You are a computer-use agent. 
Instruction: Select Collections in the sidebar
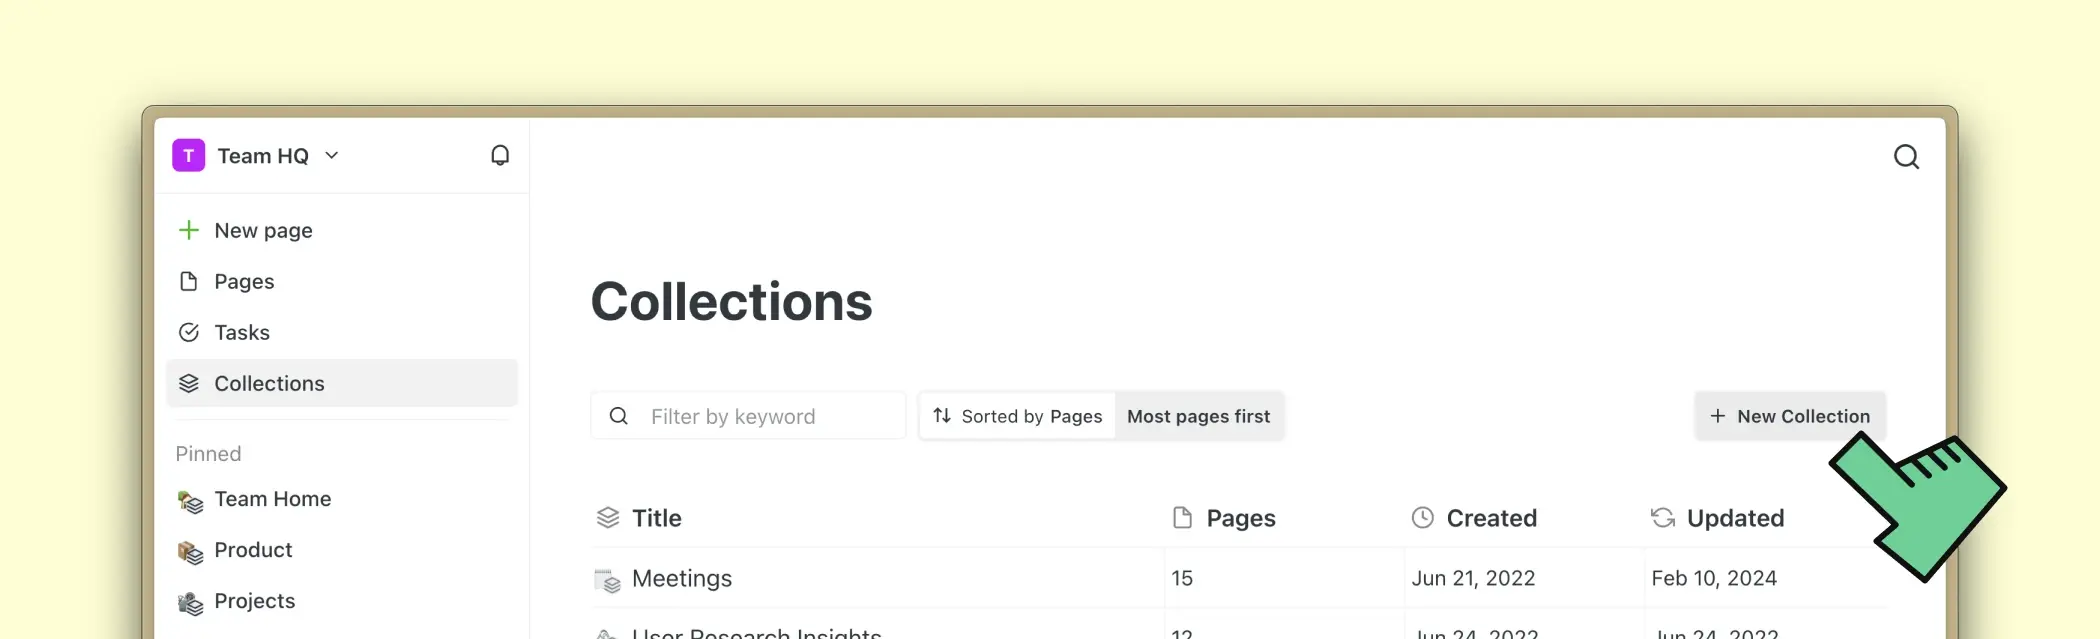pos(269,384)
